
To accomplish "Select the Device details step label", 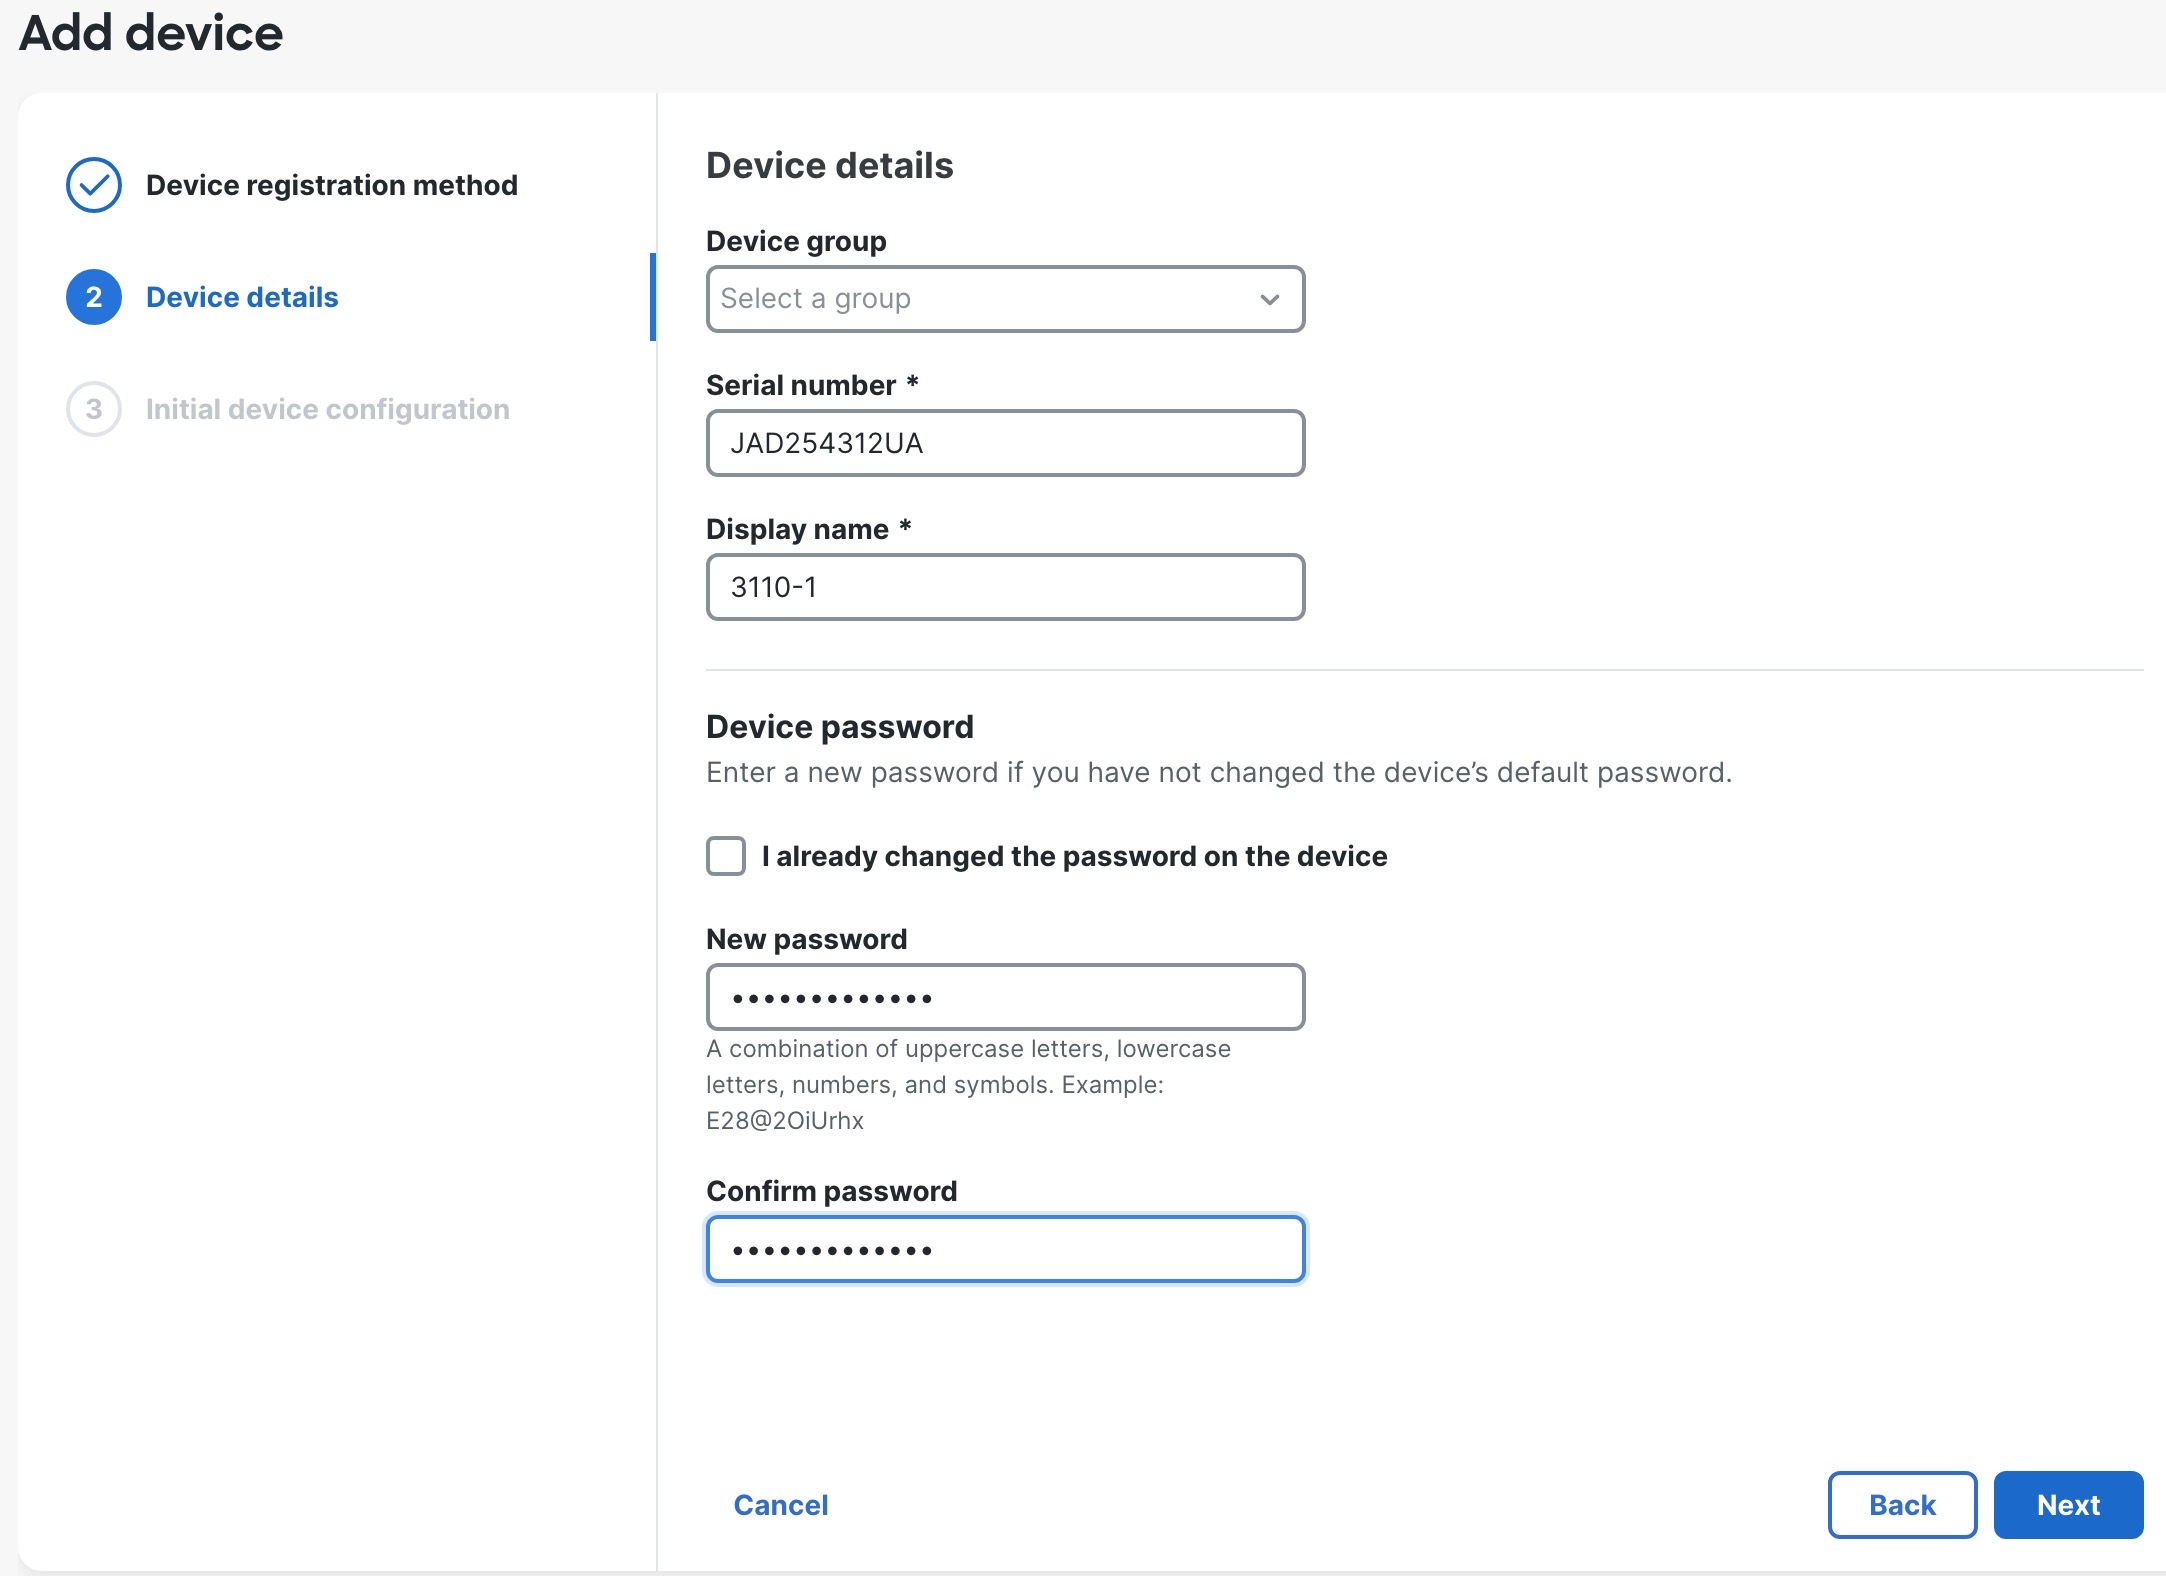I will (242, 297).
